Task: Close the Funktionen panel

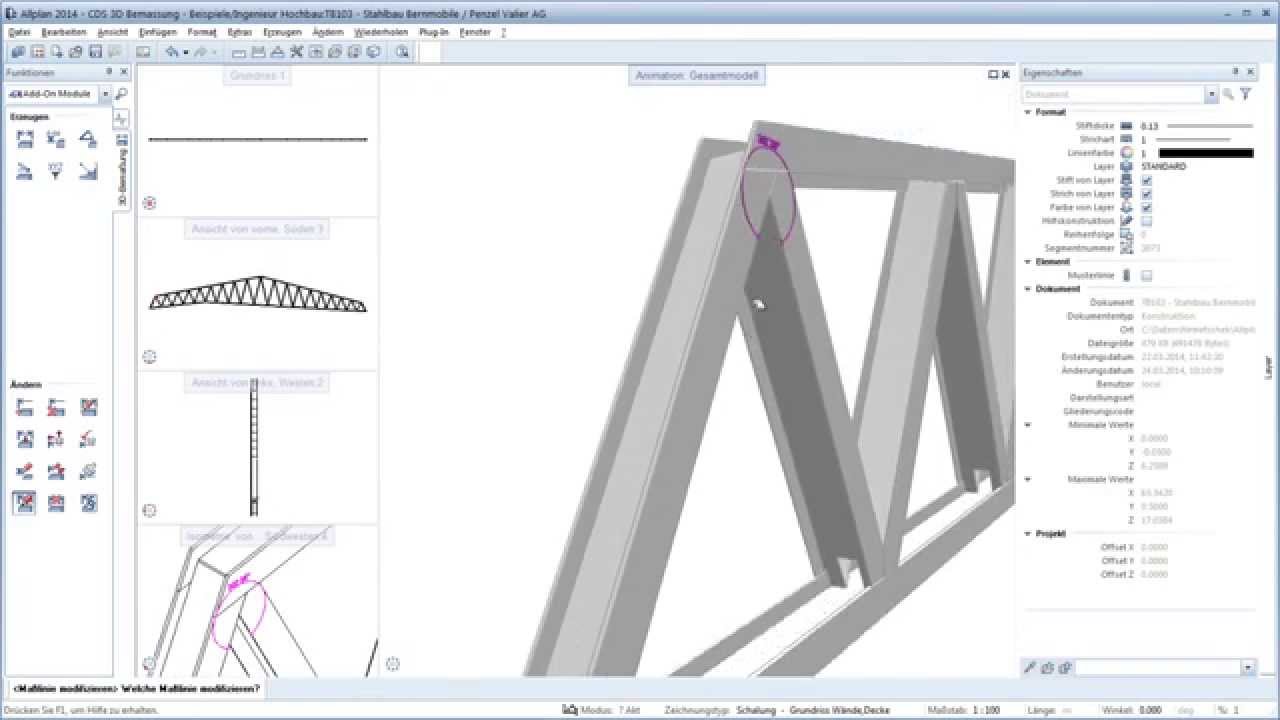Action: point(124,73)
